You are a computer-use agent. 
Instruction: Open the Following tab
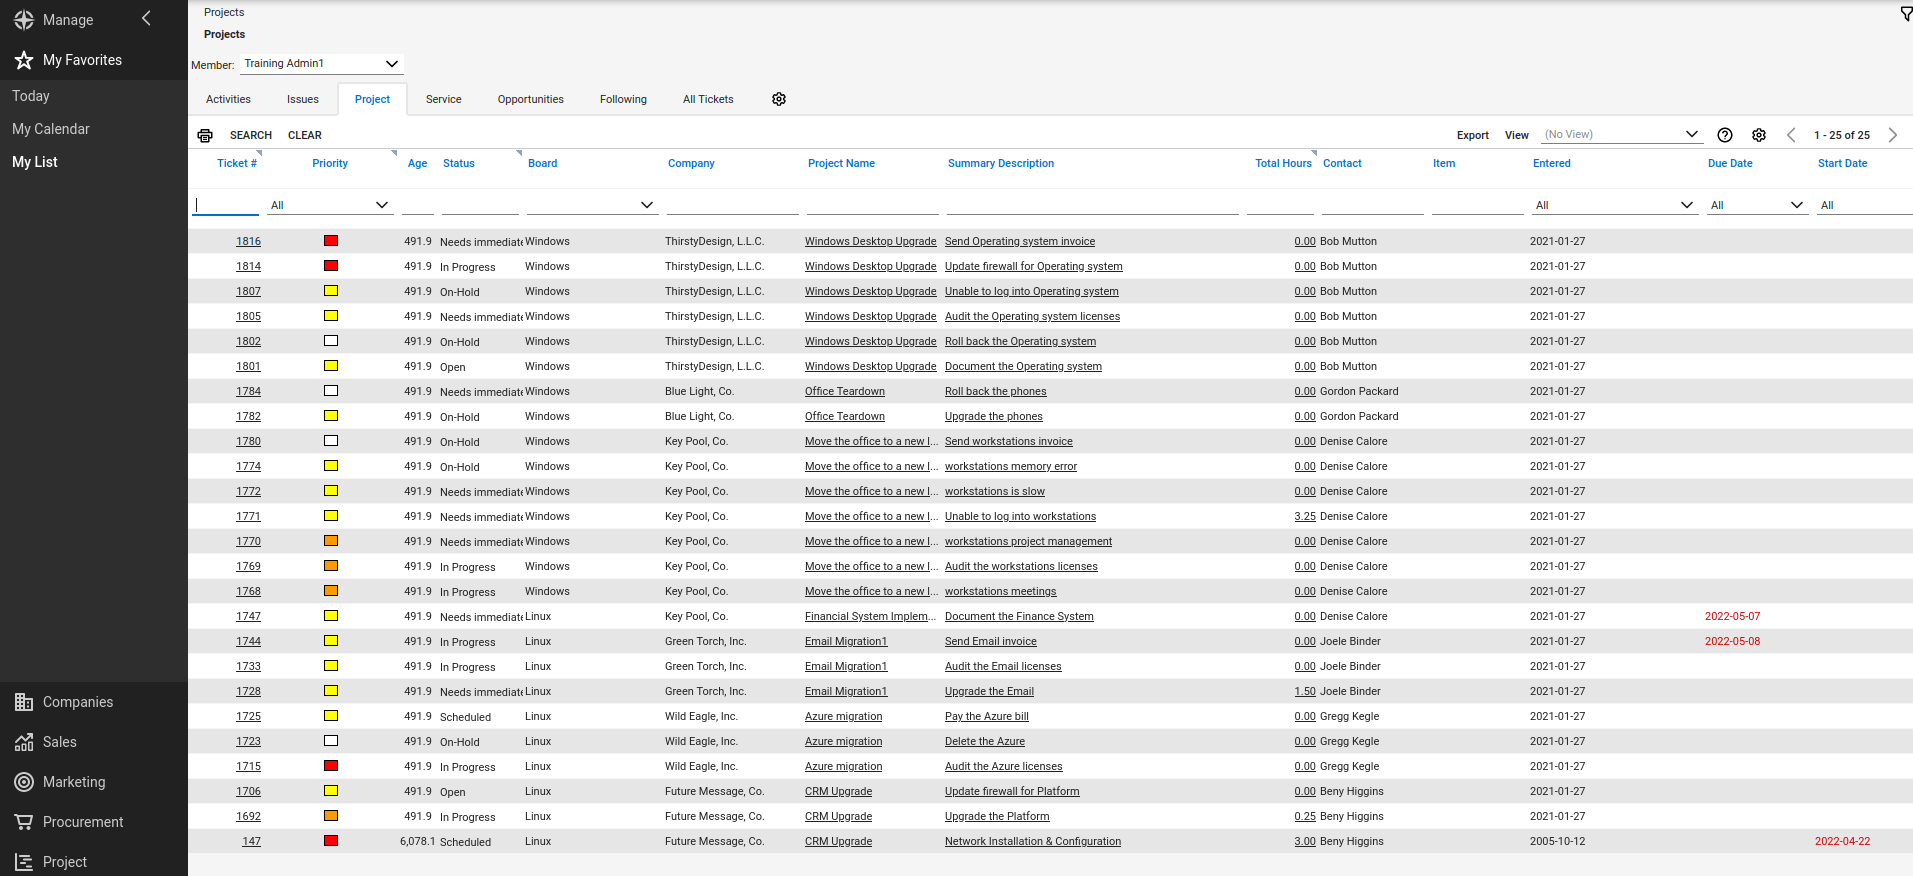(623, 99)
